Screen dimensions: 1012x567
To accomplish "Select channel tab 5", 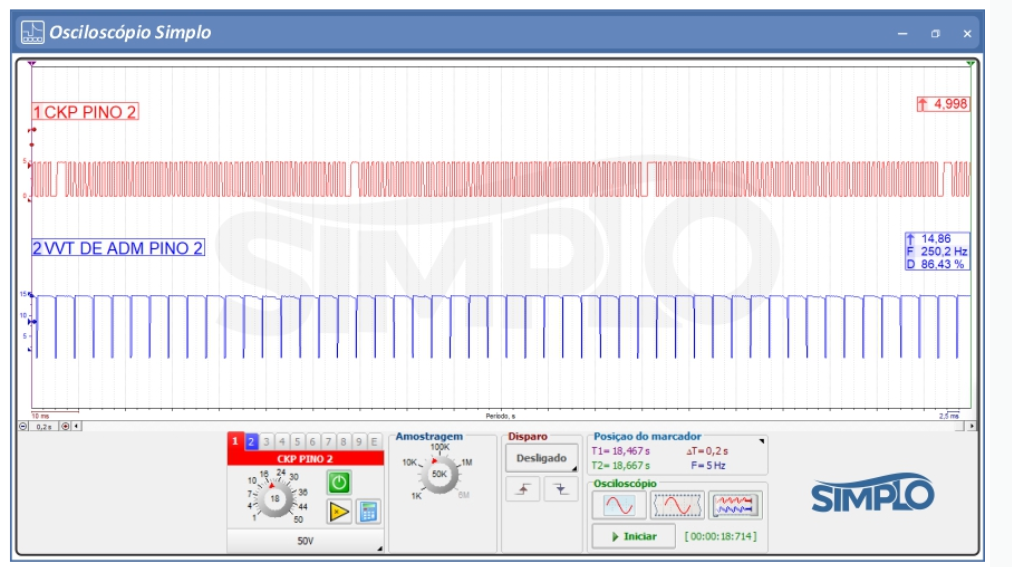I will 298,441.
